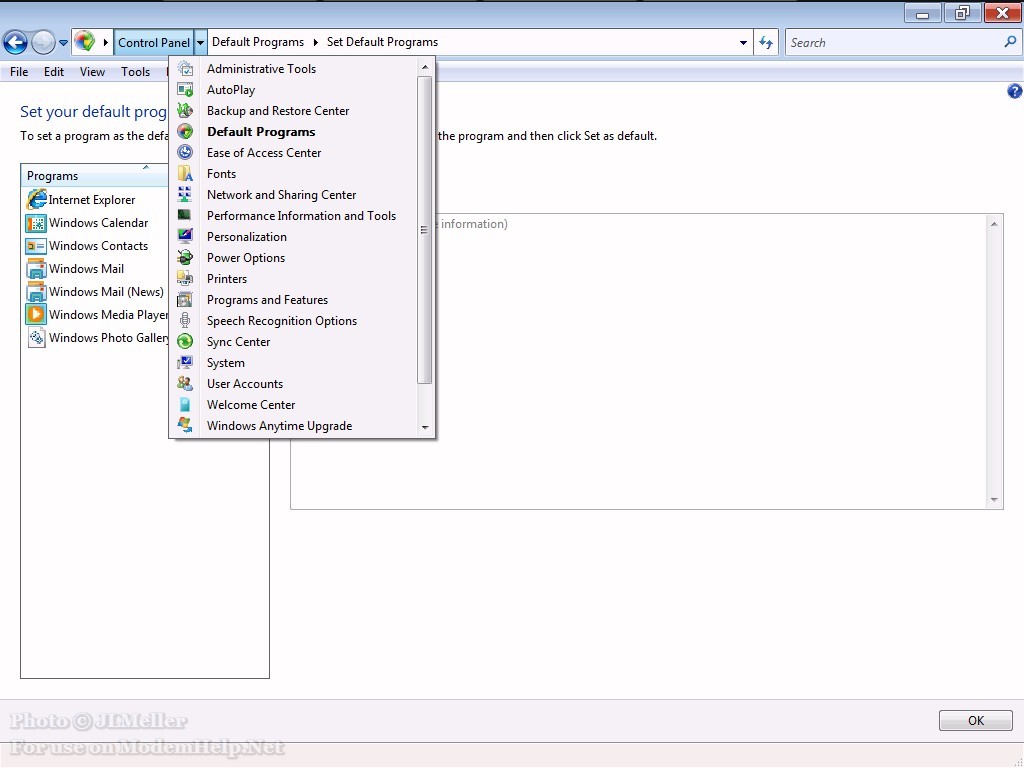Select Windows Mail (News) in Programs list

click(x=106, y=292)
